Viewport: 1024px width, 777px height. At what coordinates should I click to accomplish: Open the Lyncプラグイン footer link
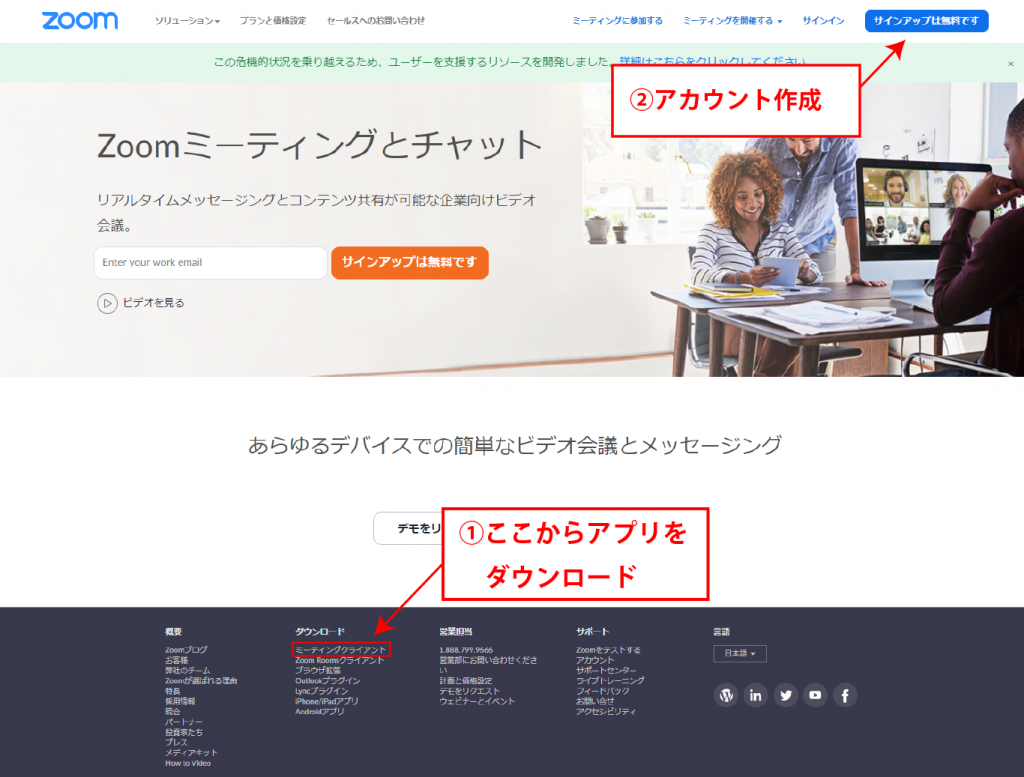point(321,691)
